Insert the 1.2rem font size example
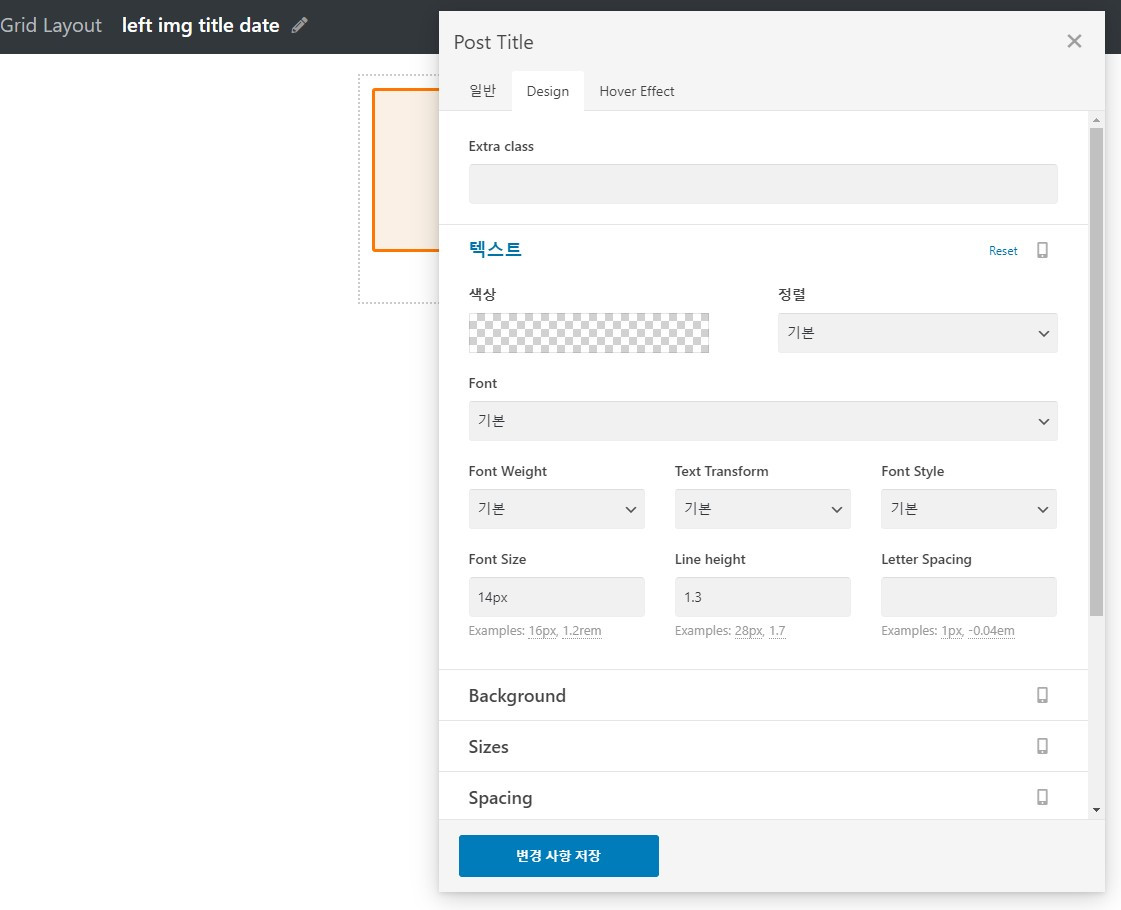 click(582, 630)
